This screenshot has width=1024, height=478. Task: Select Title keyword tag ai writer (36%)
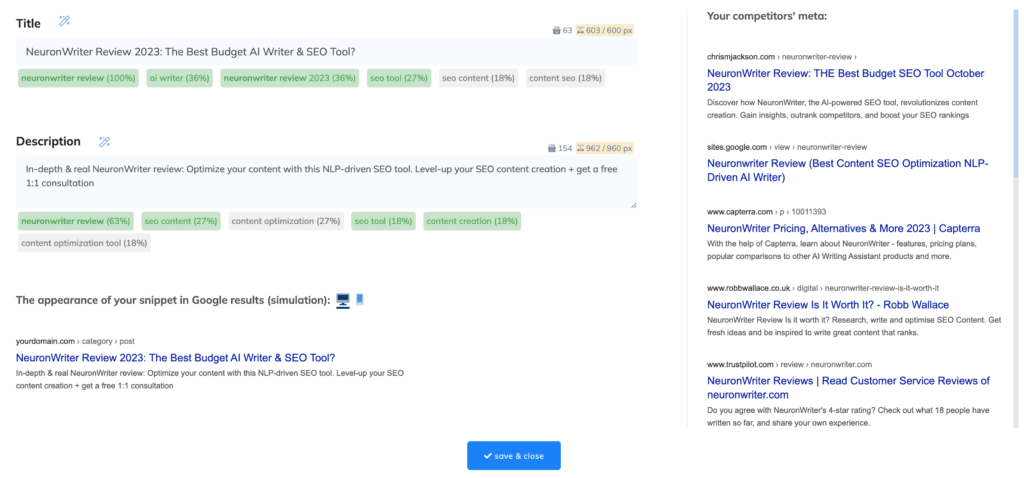(180, 78)
